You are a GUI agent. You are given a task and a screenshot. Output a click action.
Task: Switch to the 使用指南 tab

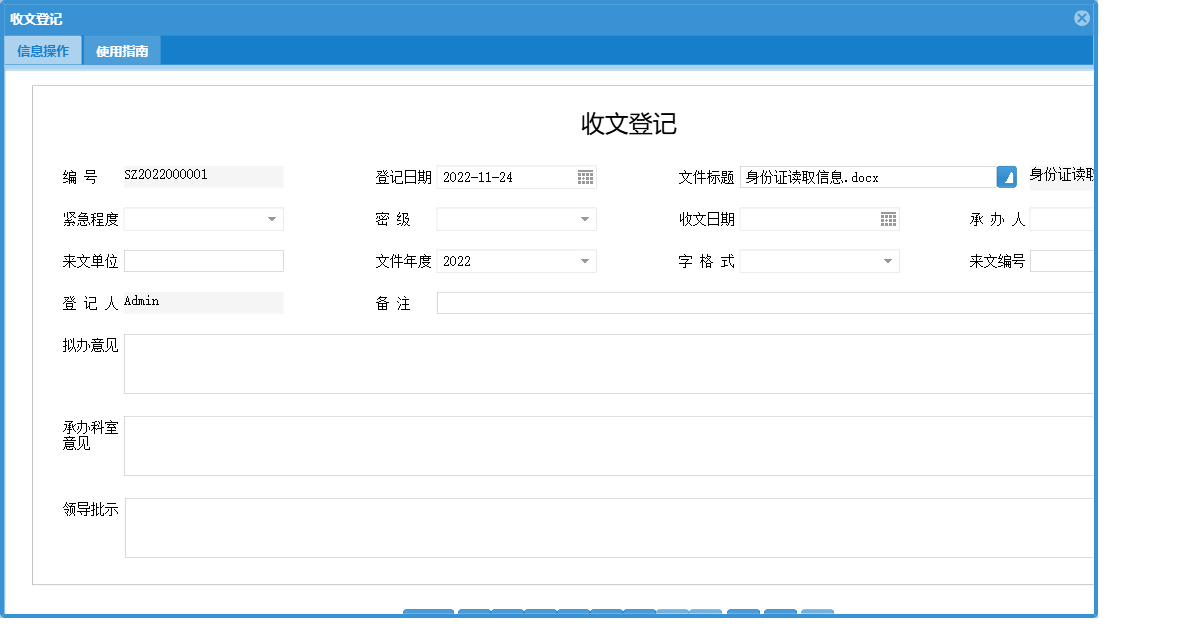[124, 49]
